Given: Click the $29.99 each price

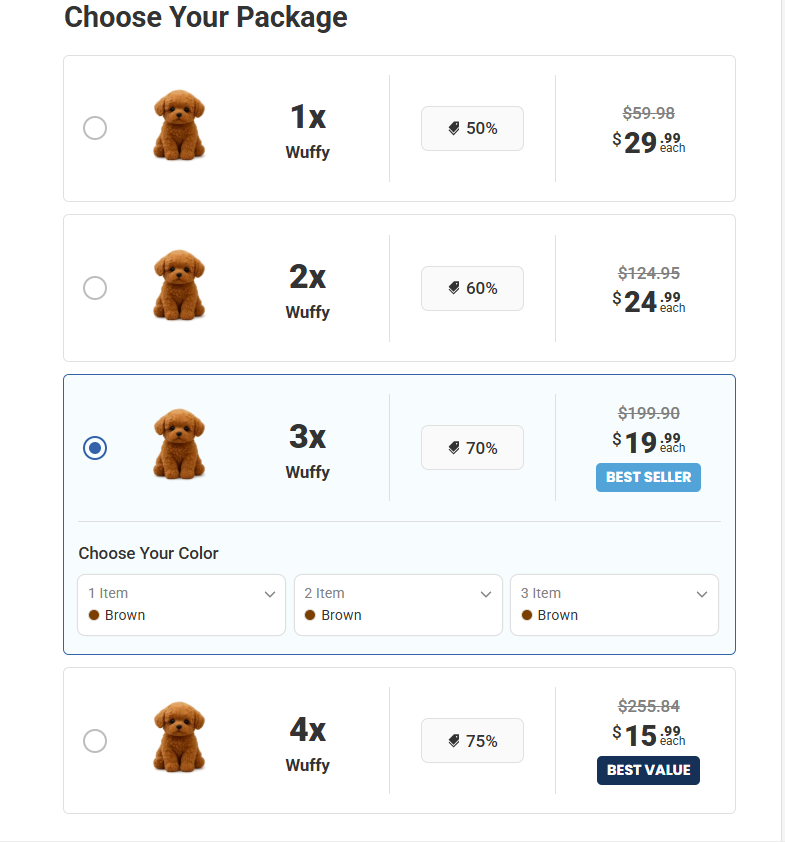Looking at the screenshot, I should 648,143.
